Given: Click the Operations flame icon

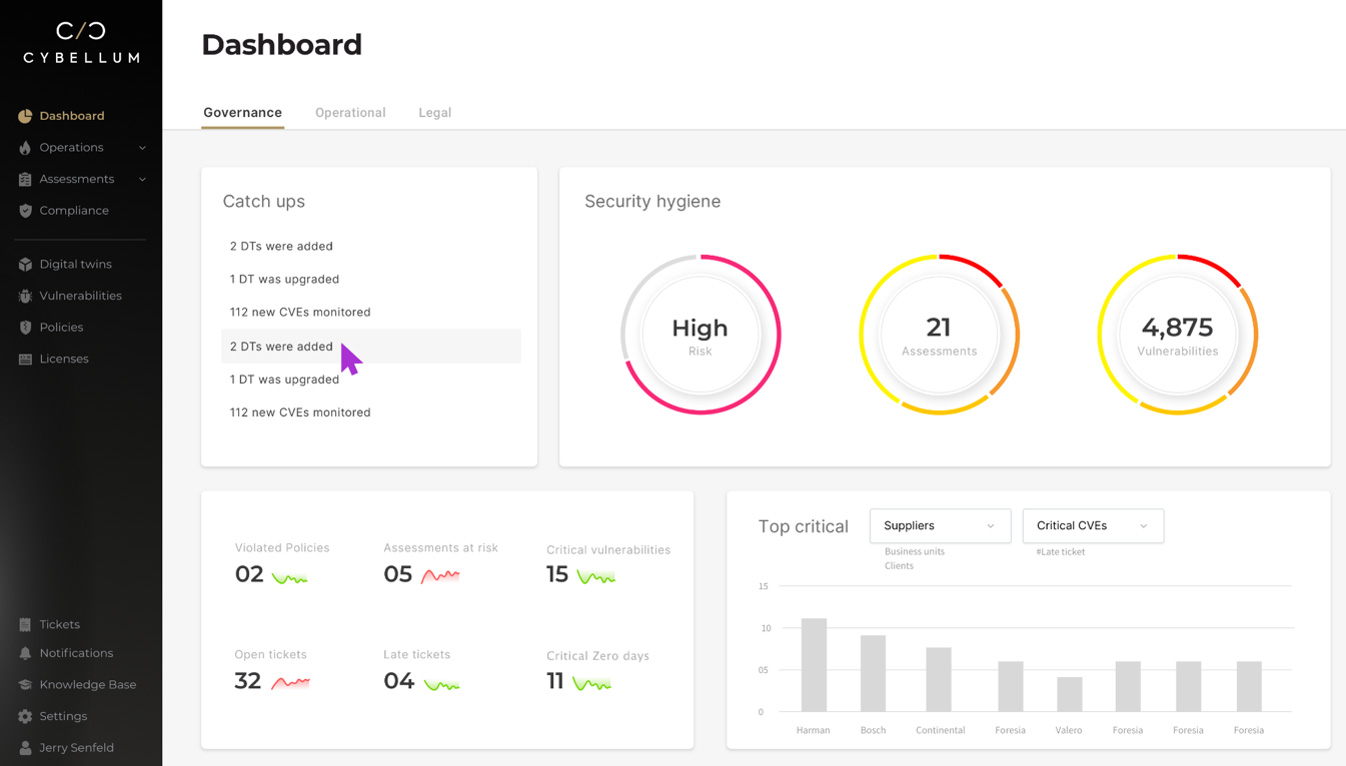Looking at the screenshot, I should (25, 148).
